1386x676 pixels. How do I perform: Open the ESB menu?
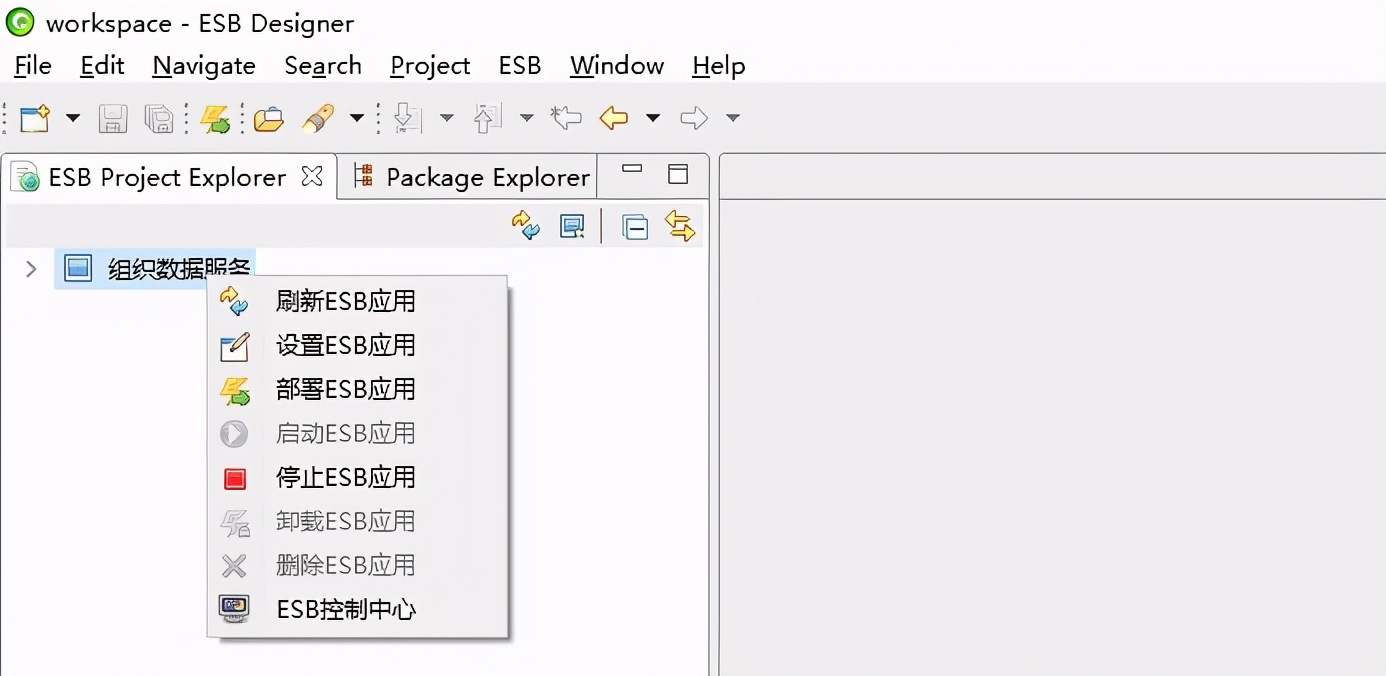(519, 66)
